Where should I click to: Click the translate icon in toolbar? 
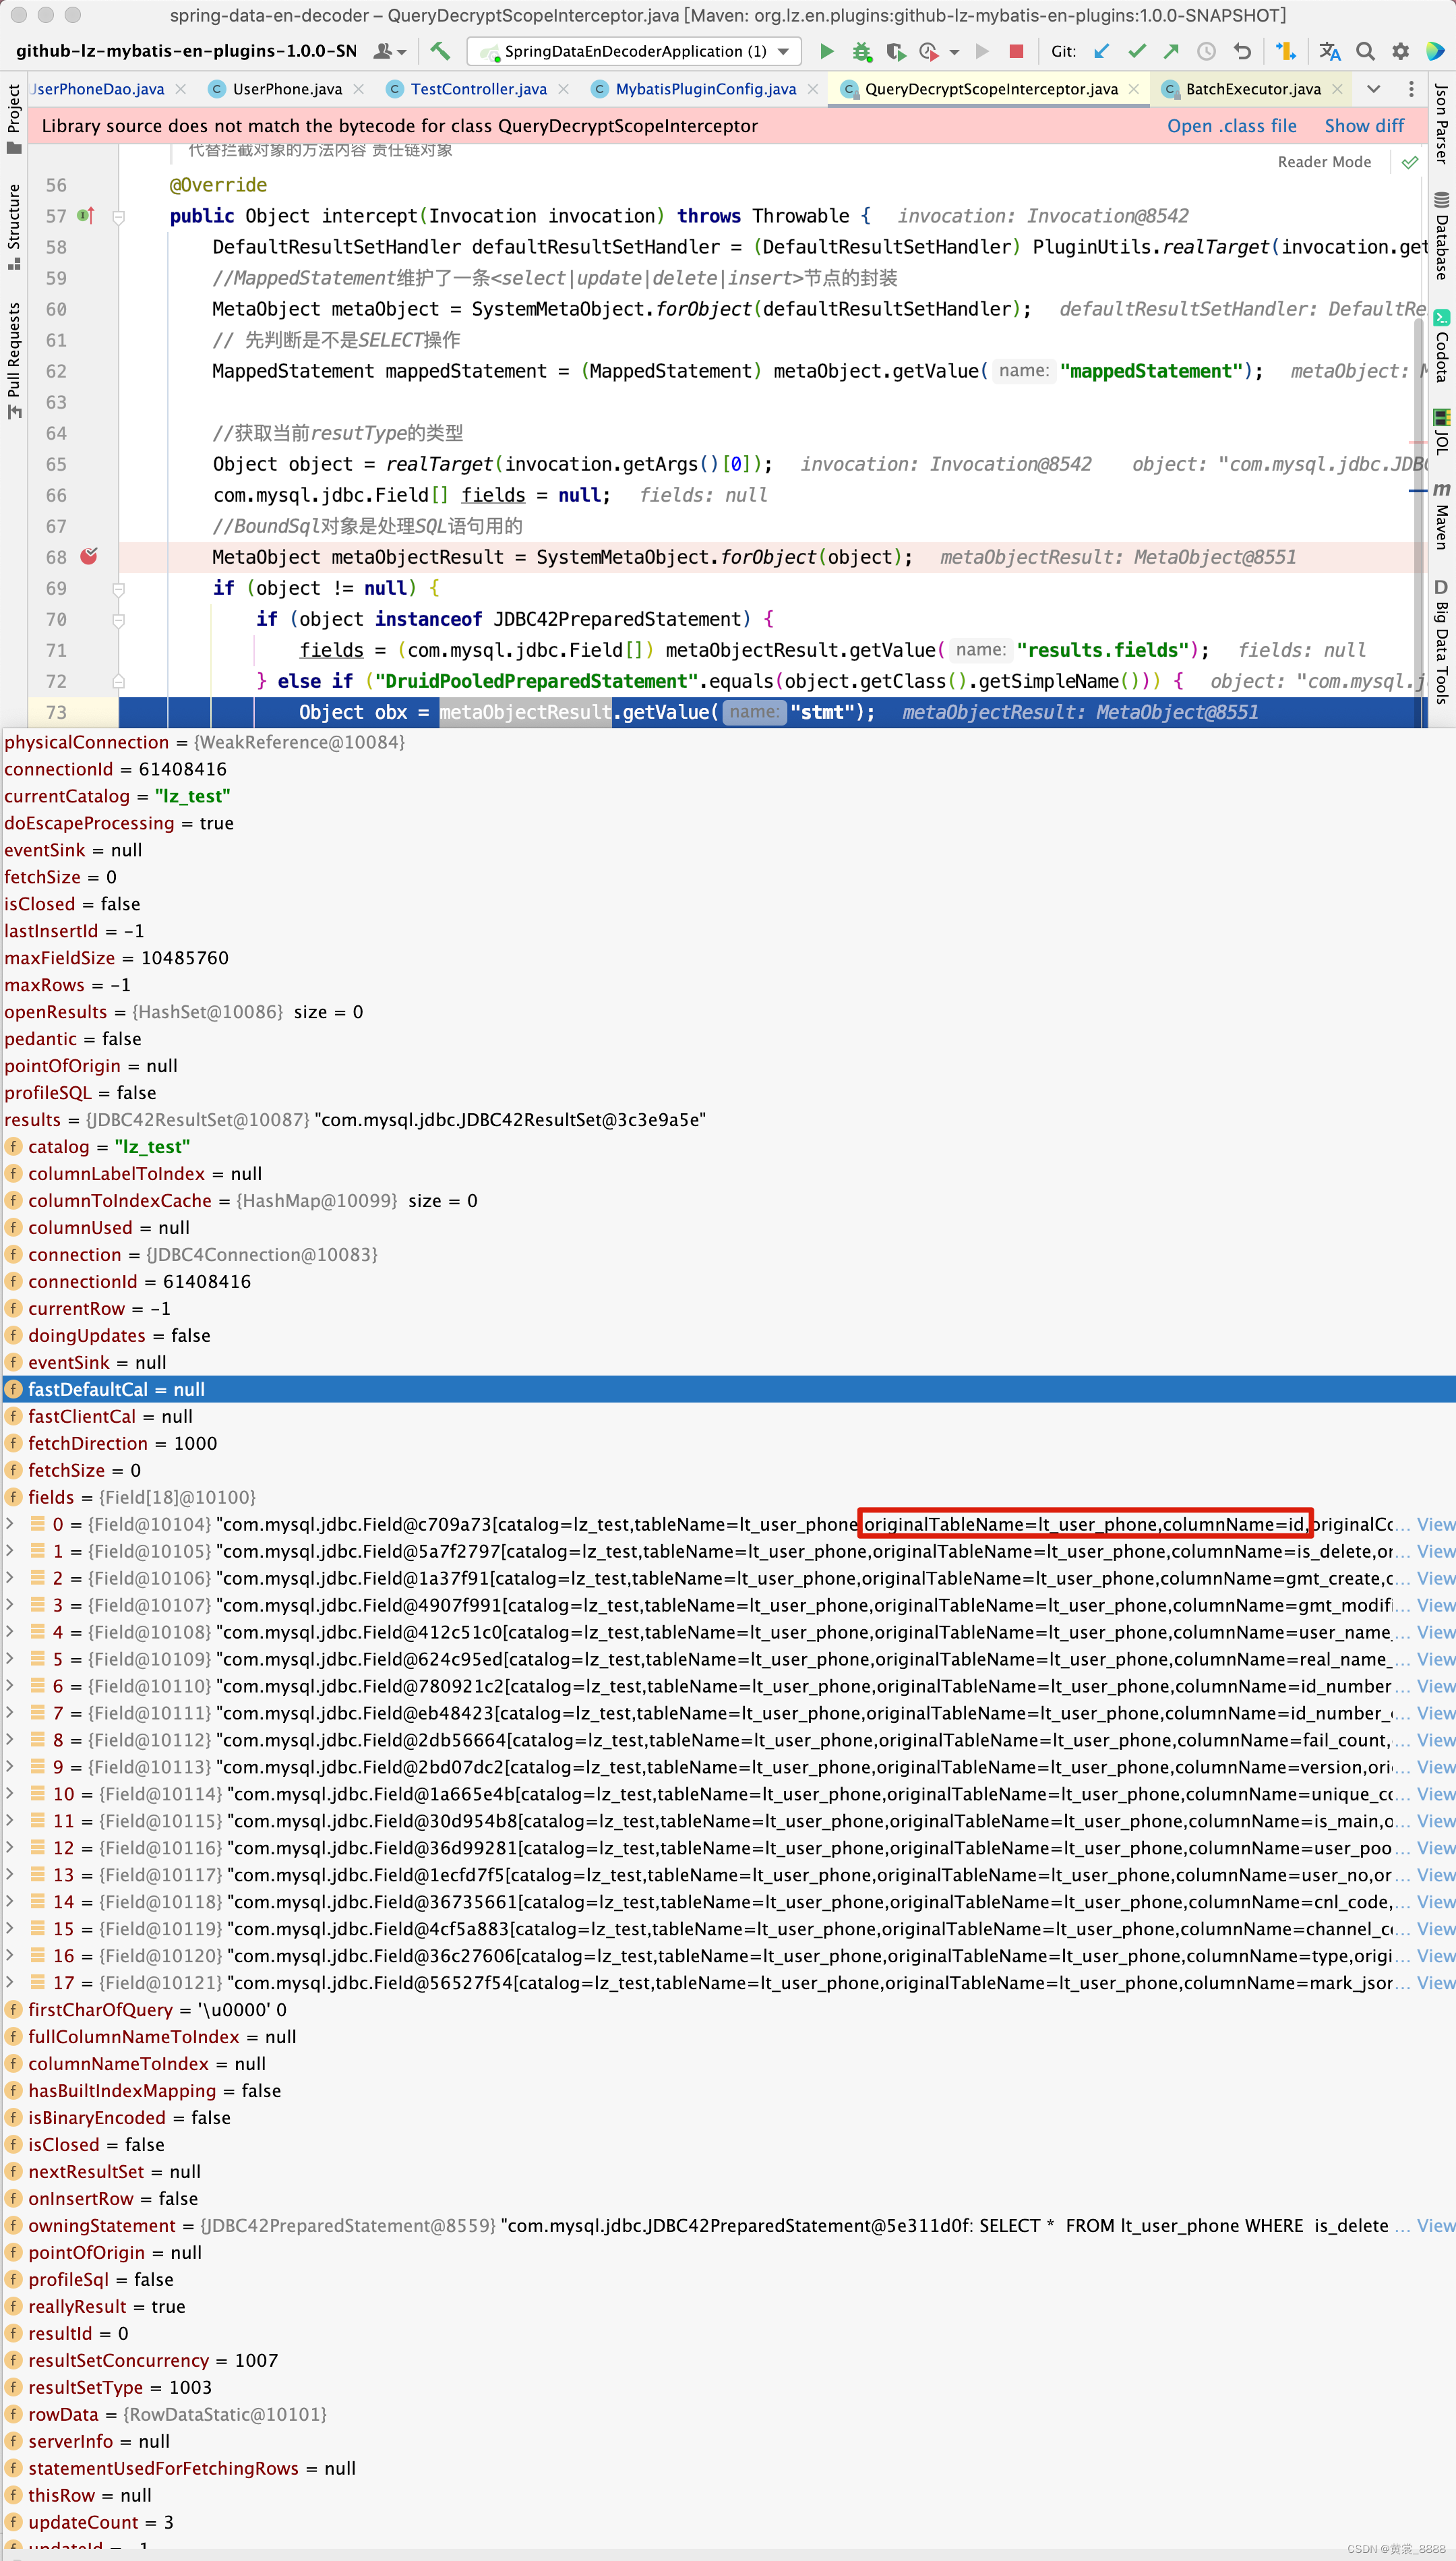[1329, 51]
